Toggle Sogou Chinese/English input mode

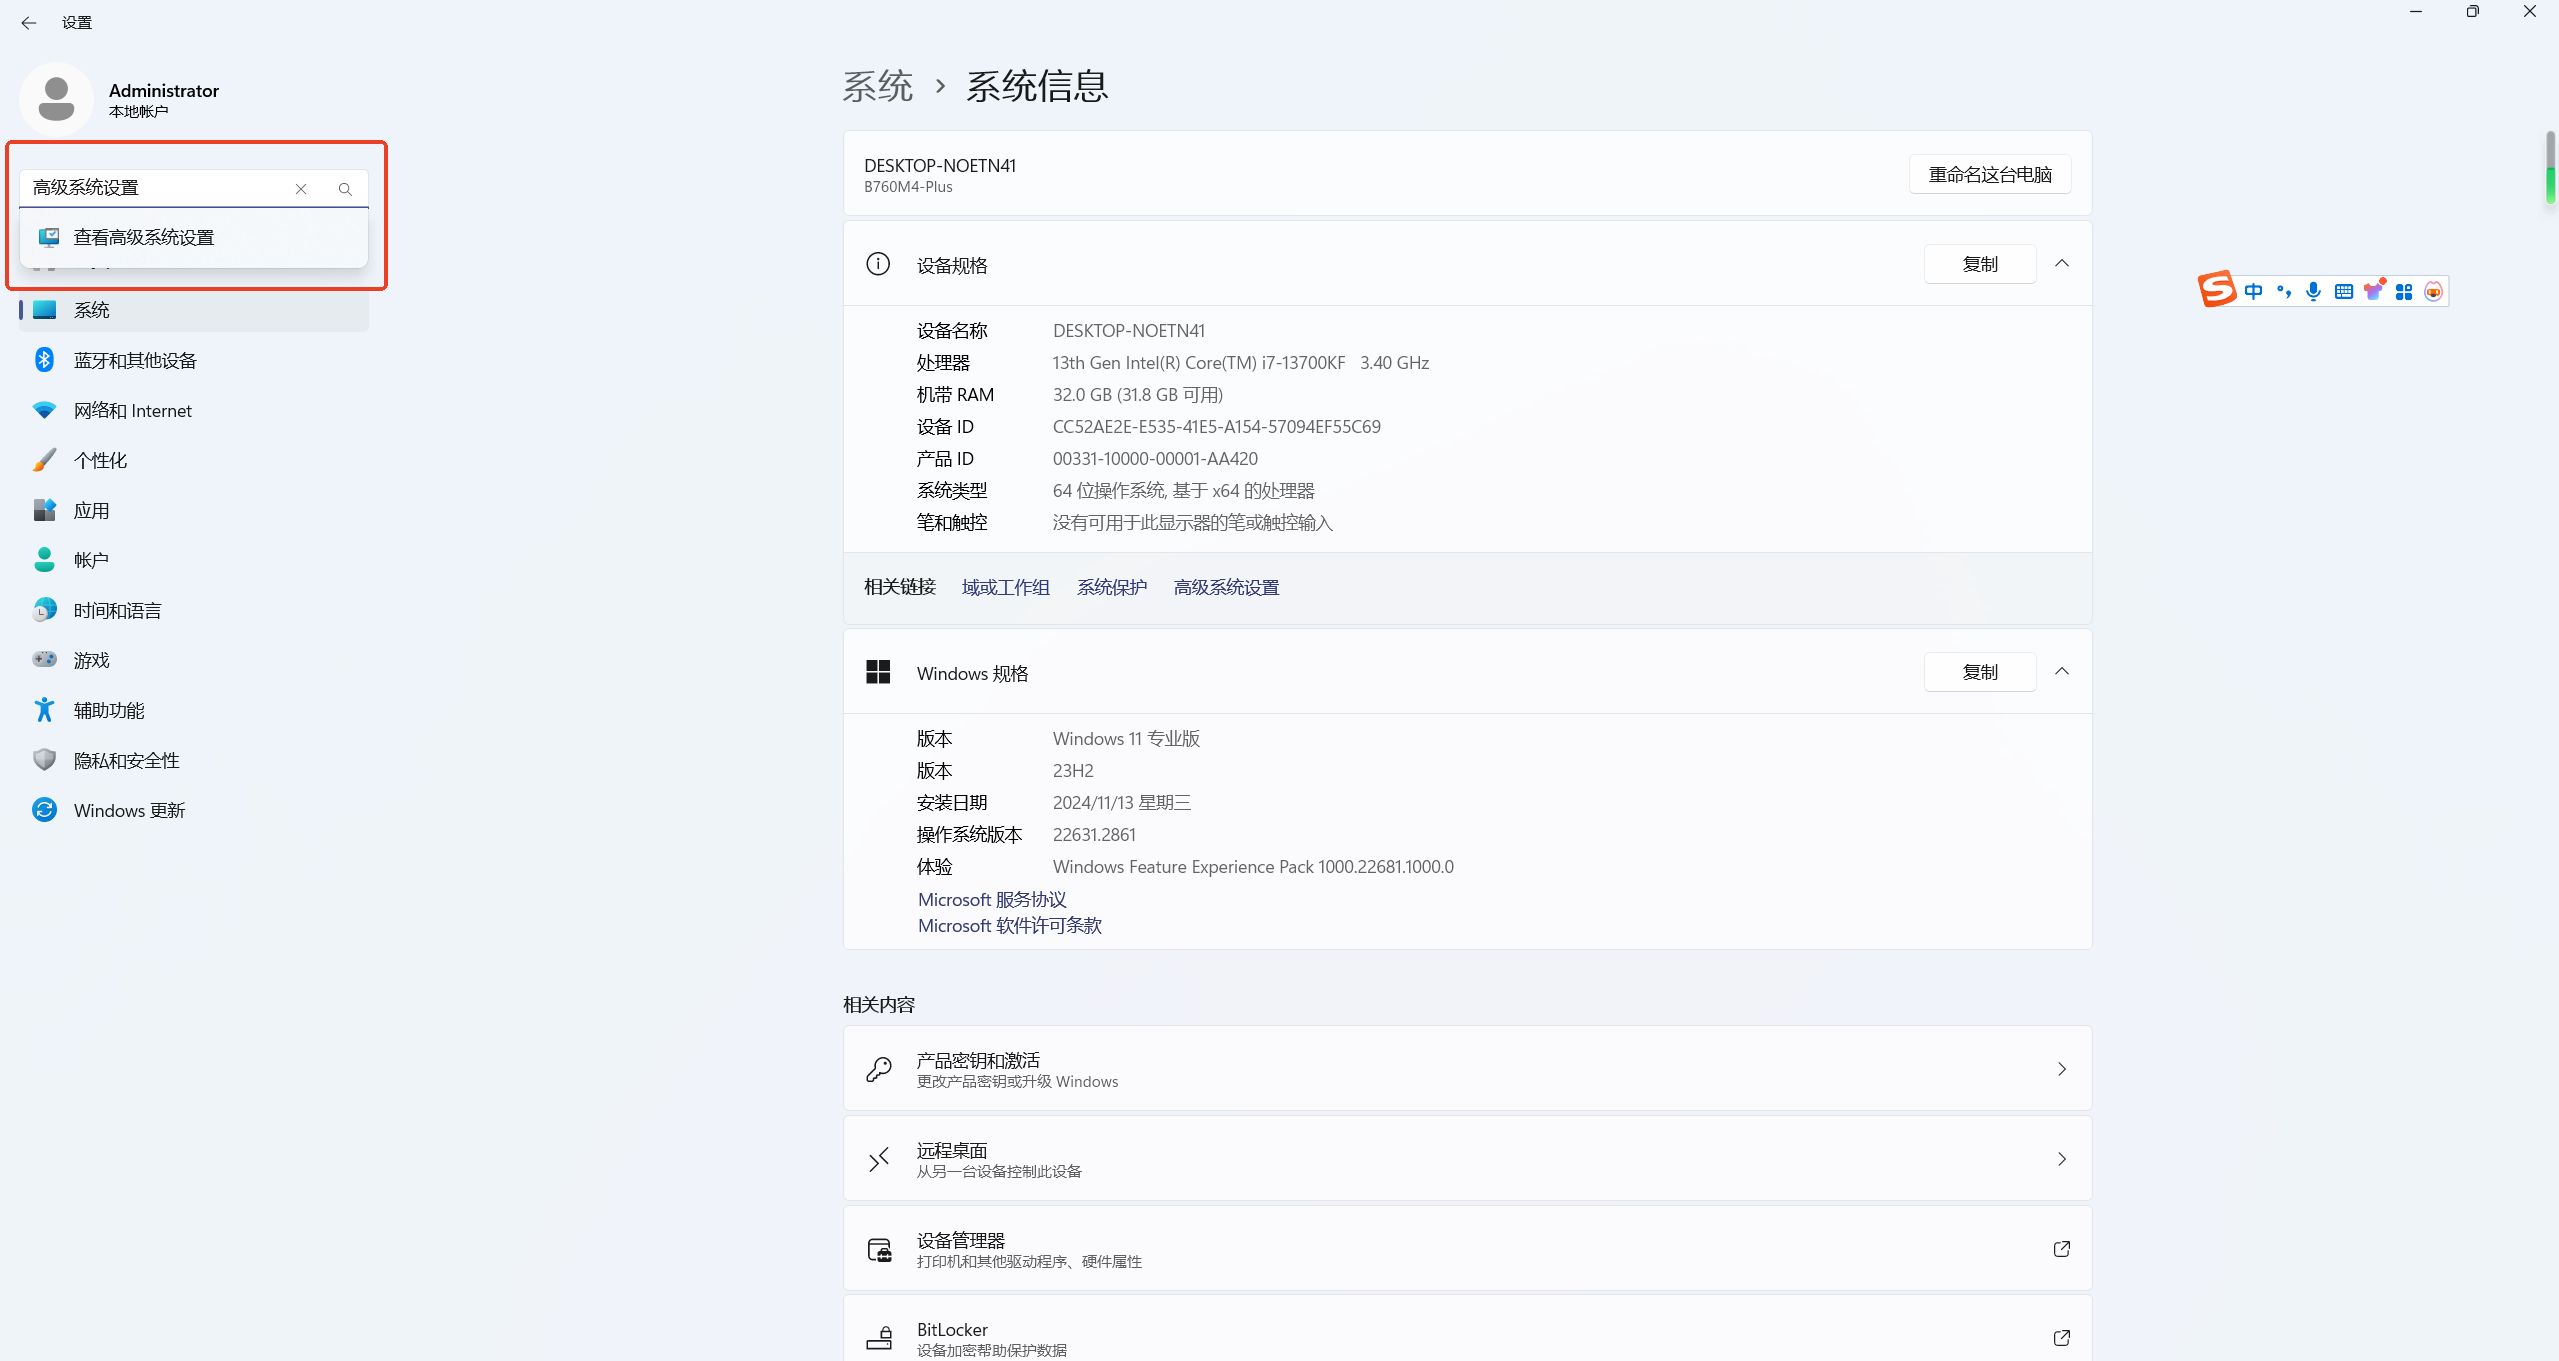click(2253, 291)
